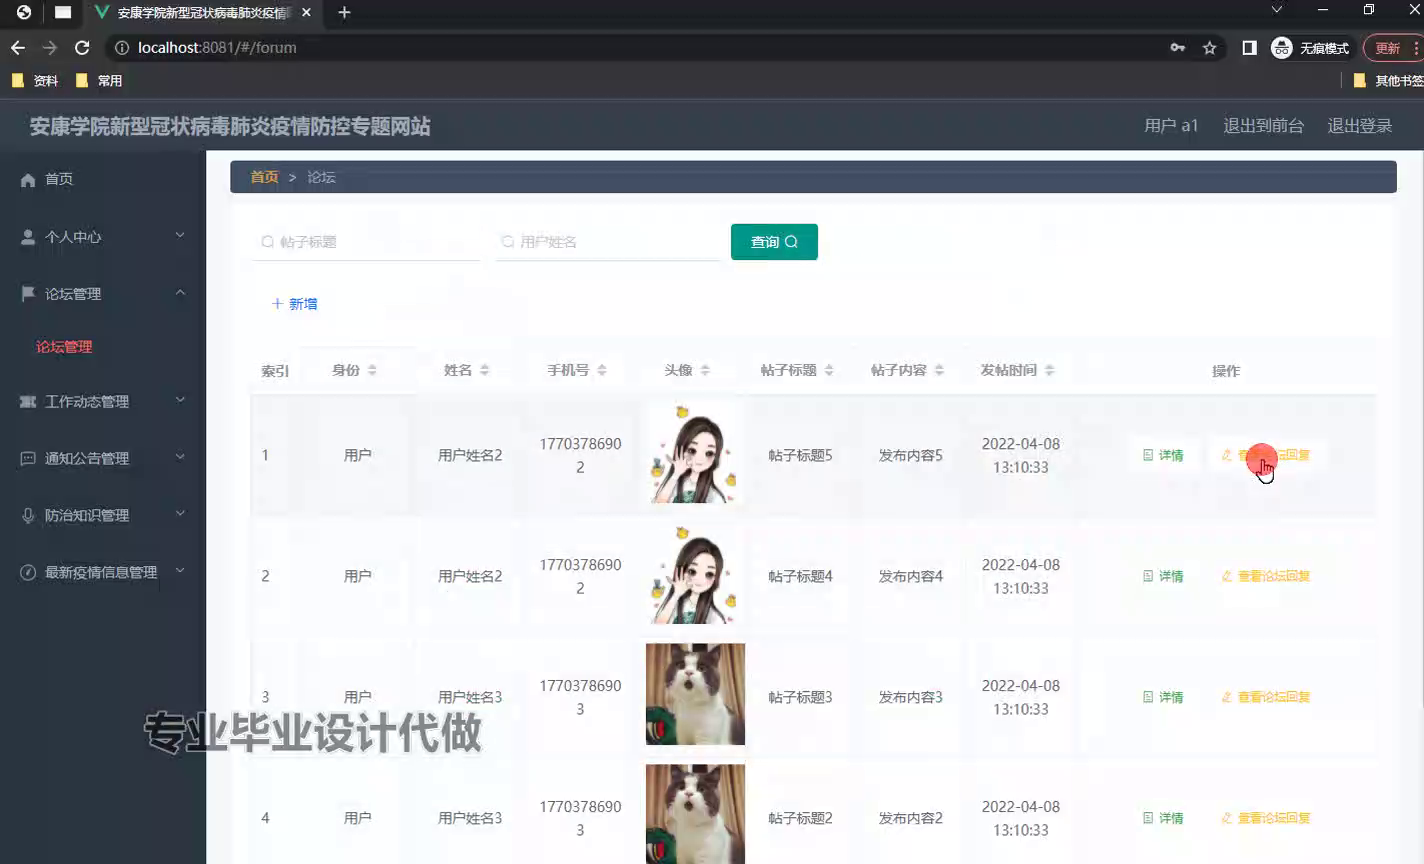This screenshot has width=1424, height=864.
Task: Click the 新增 add button
Action: pyautogui.click(x=295, y=304)
